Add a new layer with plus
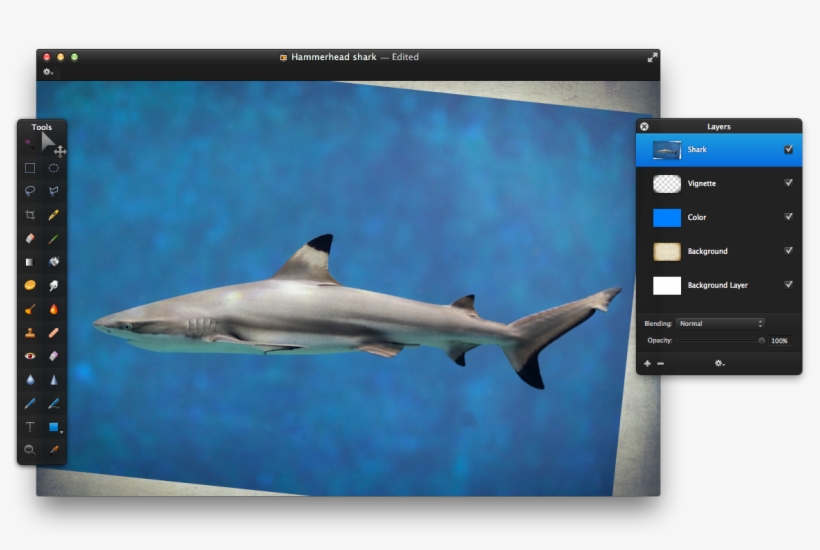This screenshot has height=550, width=820. pyautogui.click(x=647, y=363)
